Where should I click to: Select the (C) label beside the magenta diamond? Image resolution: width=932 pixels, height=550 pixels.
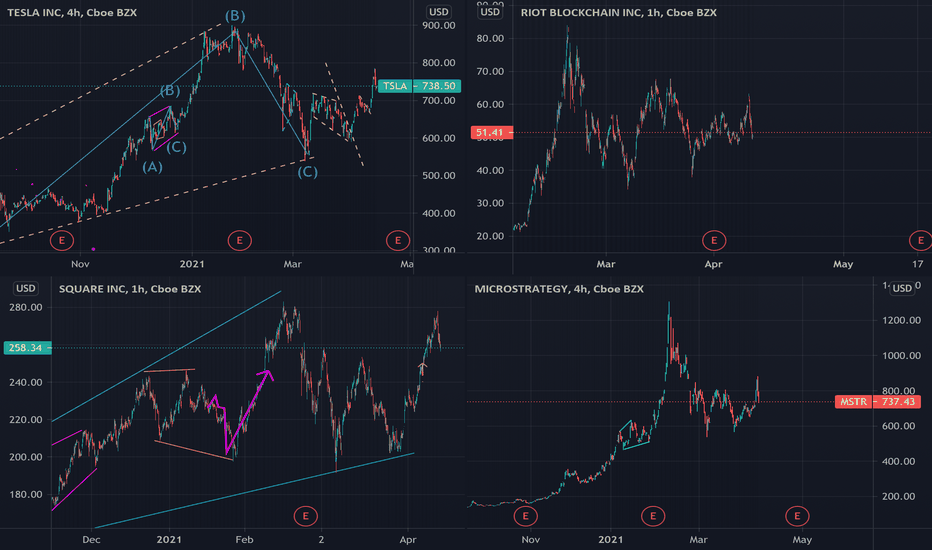click(x=177, y=147)
